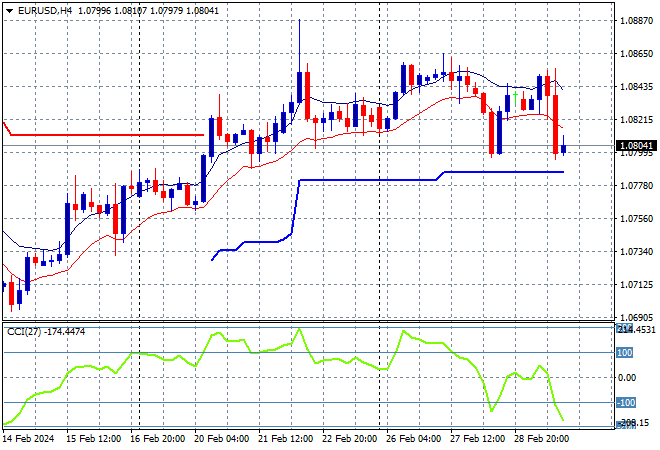Click the 1.08870 price axis label

click(x=637, y=20)
